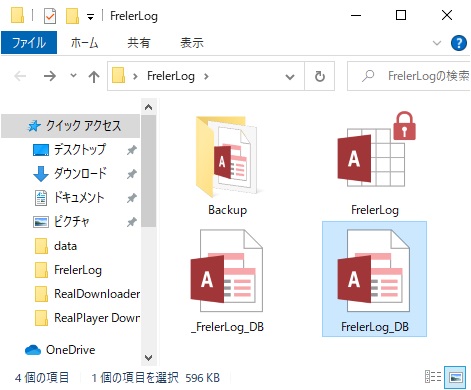The height and width of the screenshot is (390, 471).
Task: Open the ファイル menu tab
Action: tap(29, 43)
